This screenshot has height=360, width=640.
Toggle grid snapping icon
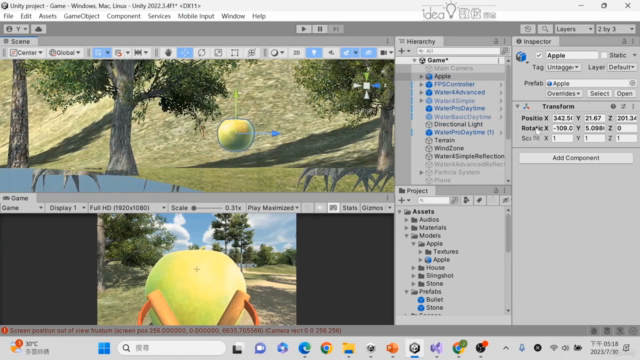coord(98,53)
